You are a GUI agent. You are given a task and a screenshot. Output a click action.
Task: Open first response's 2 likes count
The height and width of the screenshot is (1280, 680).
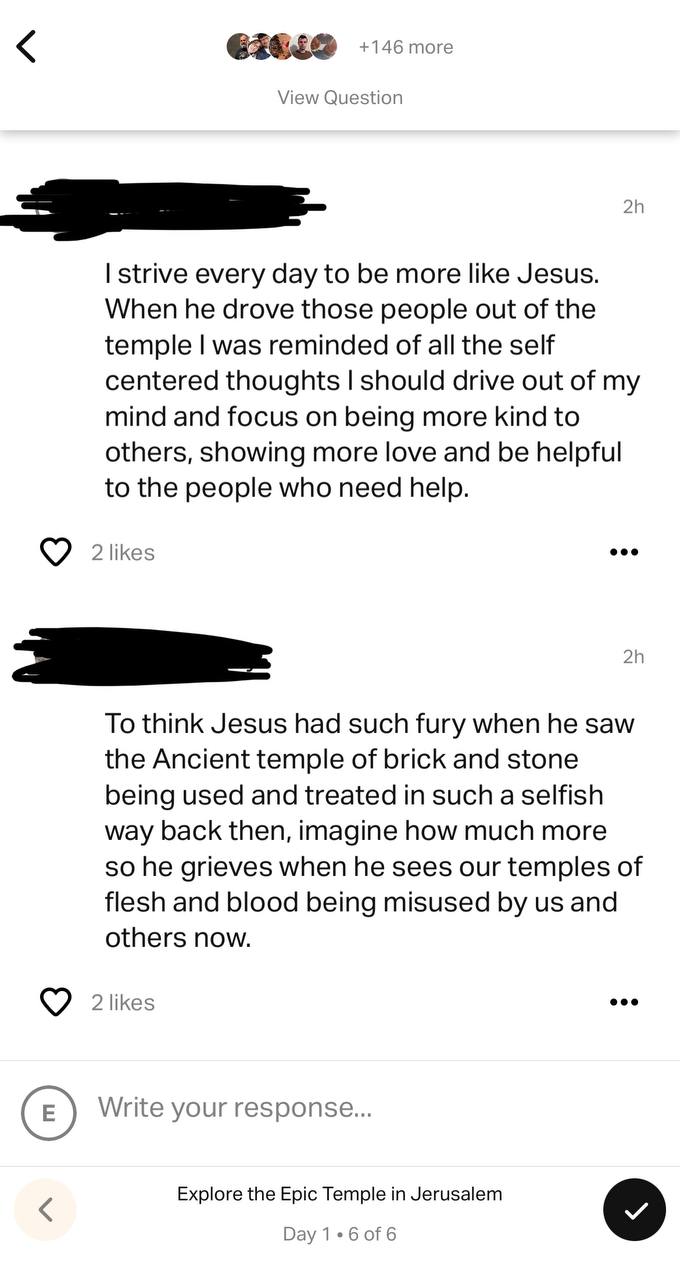click(123, 552)
